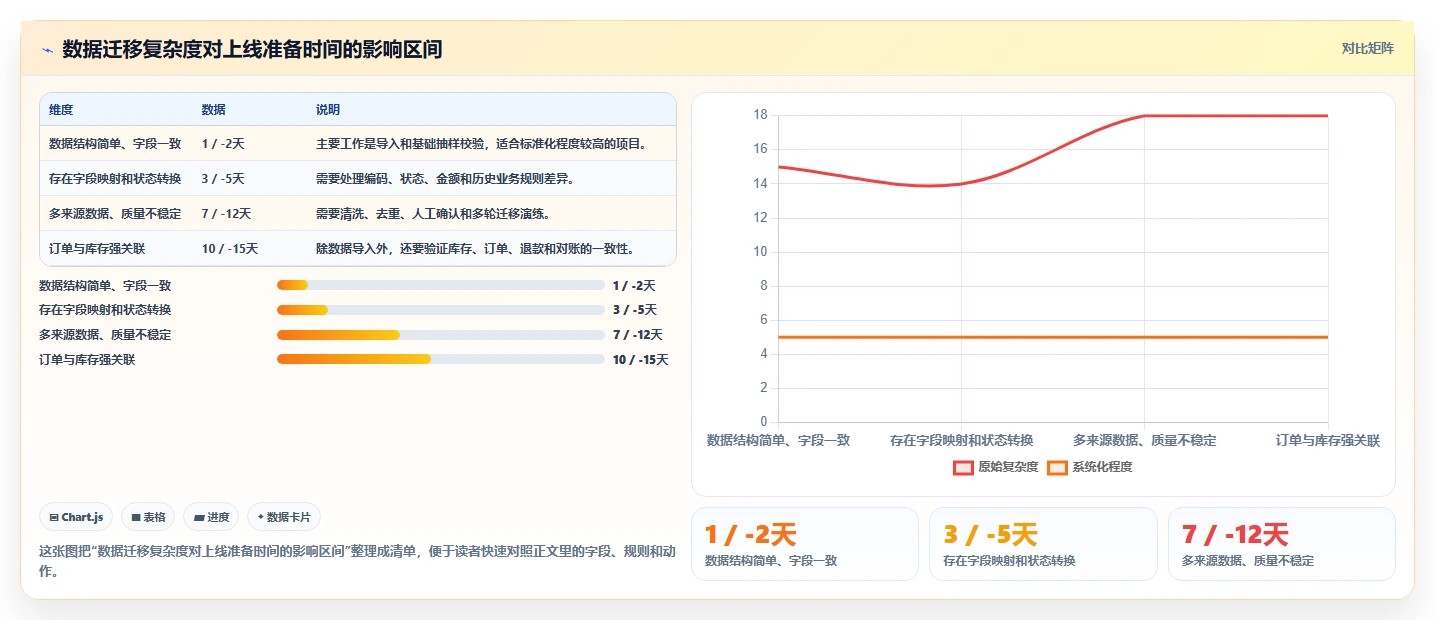1435x620 pixels.
Task: Click description starting 需要清洗、去重、人工确认
Action: 432,214
